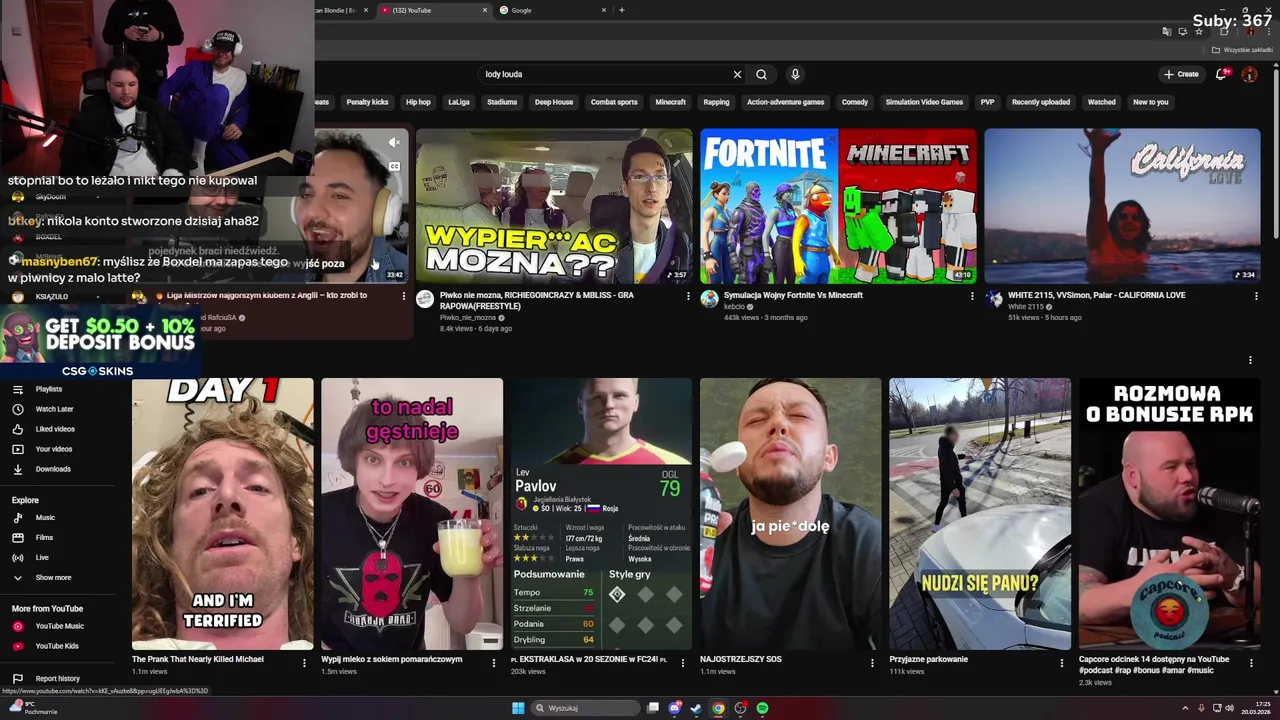Open a new browser tab with plus
Viewport: 1280px width, 720px height.
click(x=622, y=10)
